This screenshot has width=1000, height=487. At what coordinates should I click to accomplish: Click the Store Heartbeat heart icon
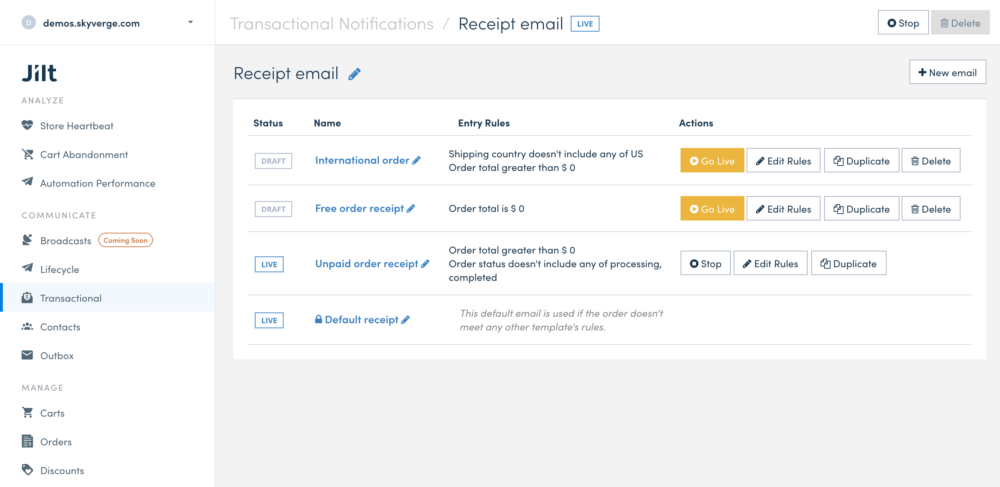click(27, 126)
